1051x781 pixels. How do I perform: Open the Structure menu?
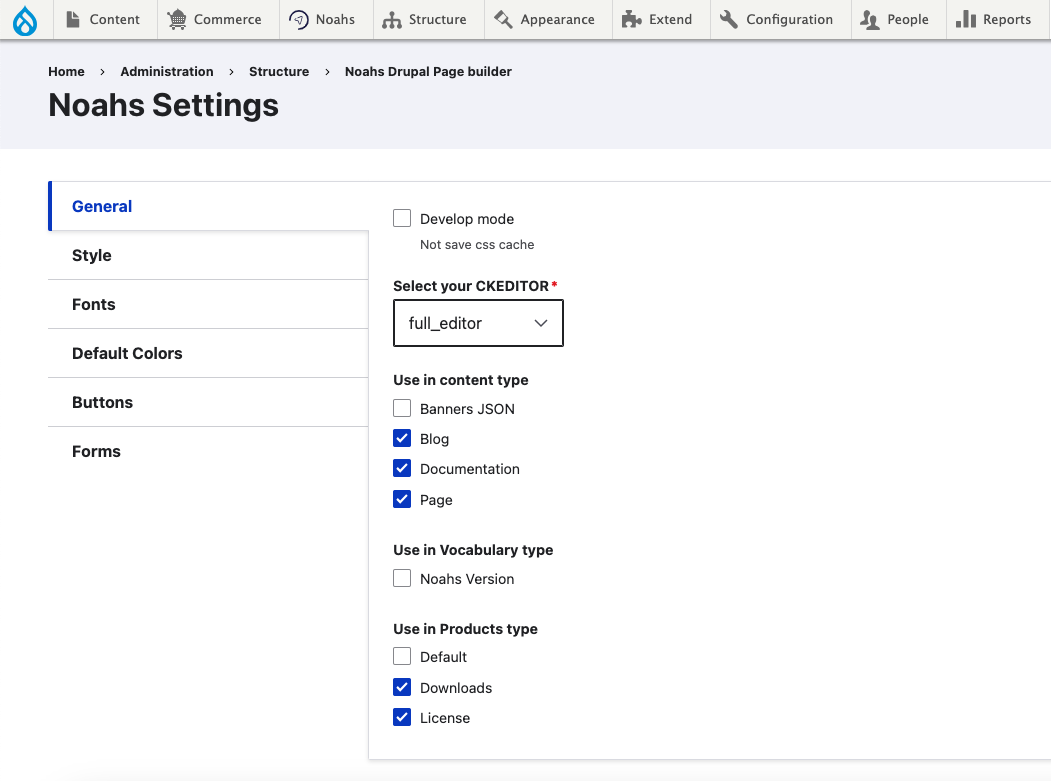click(428, 19)
